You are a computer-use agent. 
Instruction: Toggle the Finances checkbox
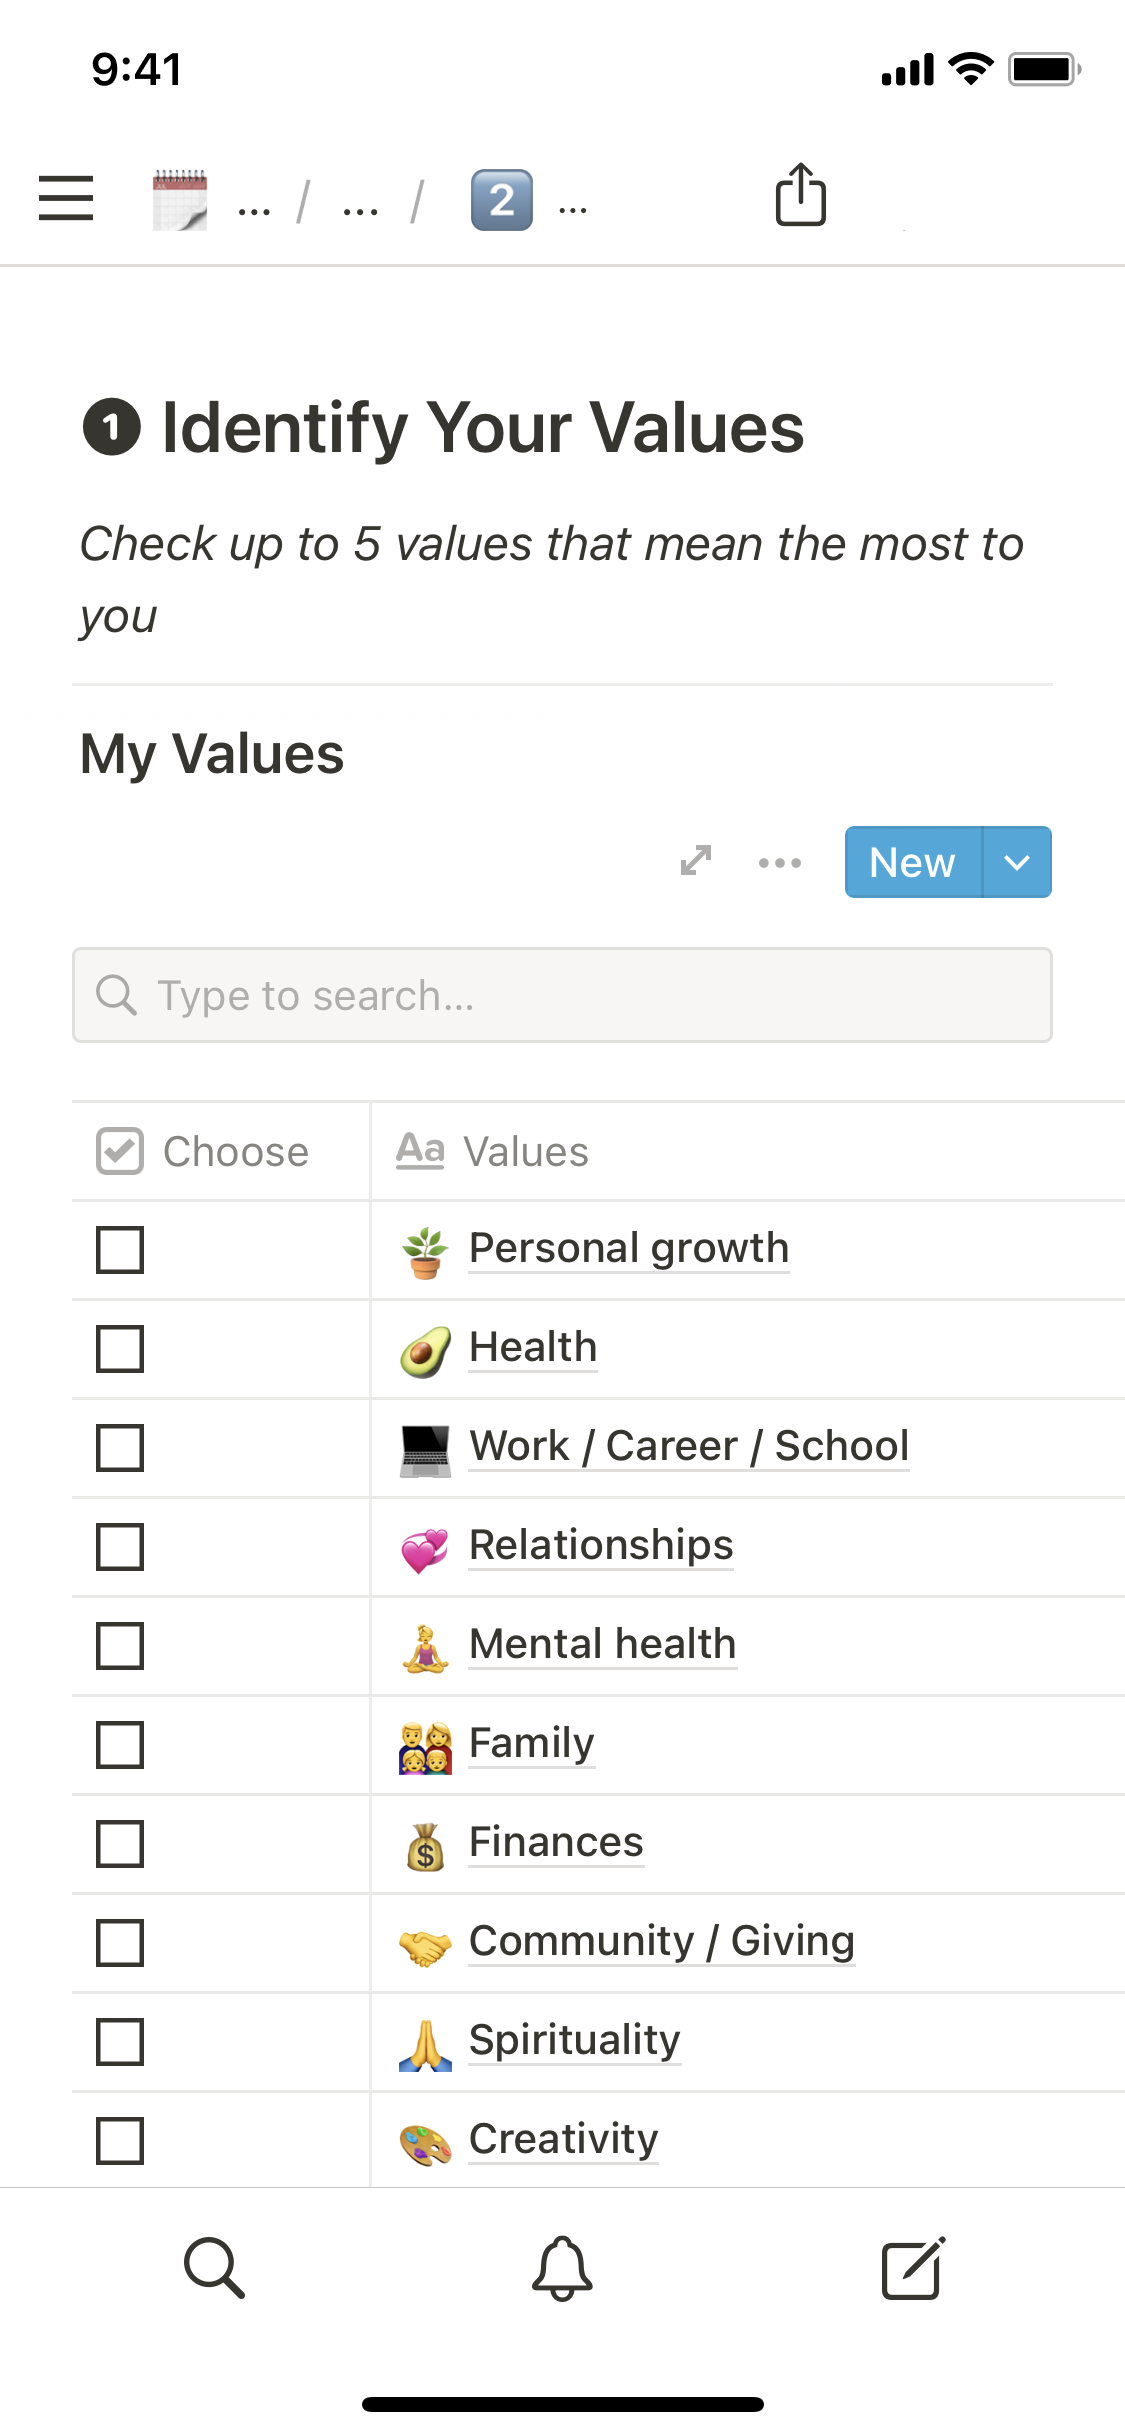click(120, 1844)
